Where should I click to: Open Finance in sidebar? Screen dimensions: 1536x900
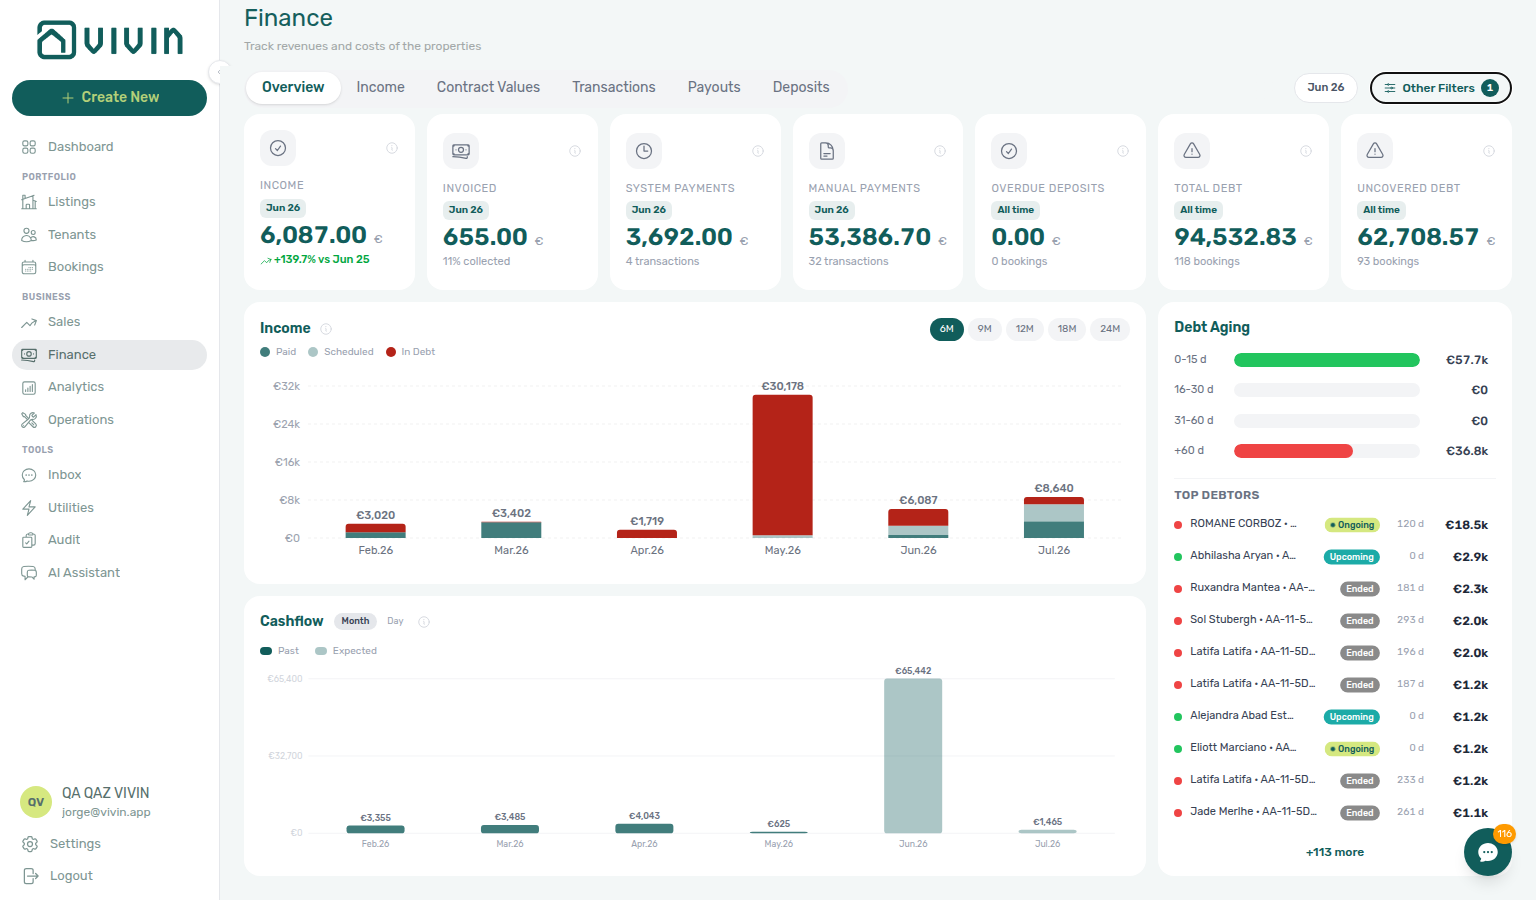click(x=109, y=355)
